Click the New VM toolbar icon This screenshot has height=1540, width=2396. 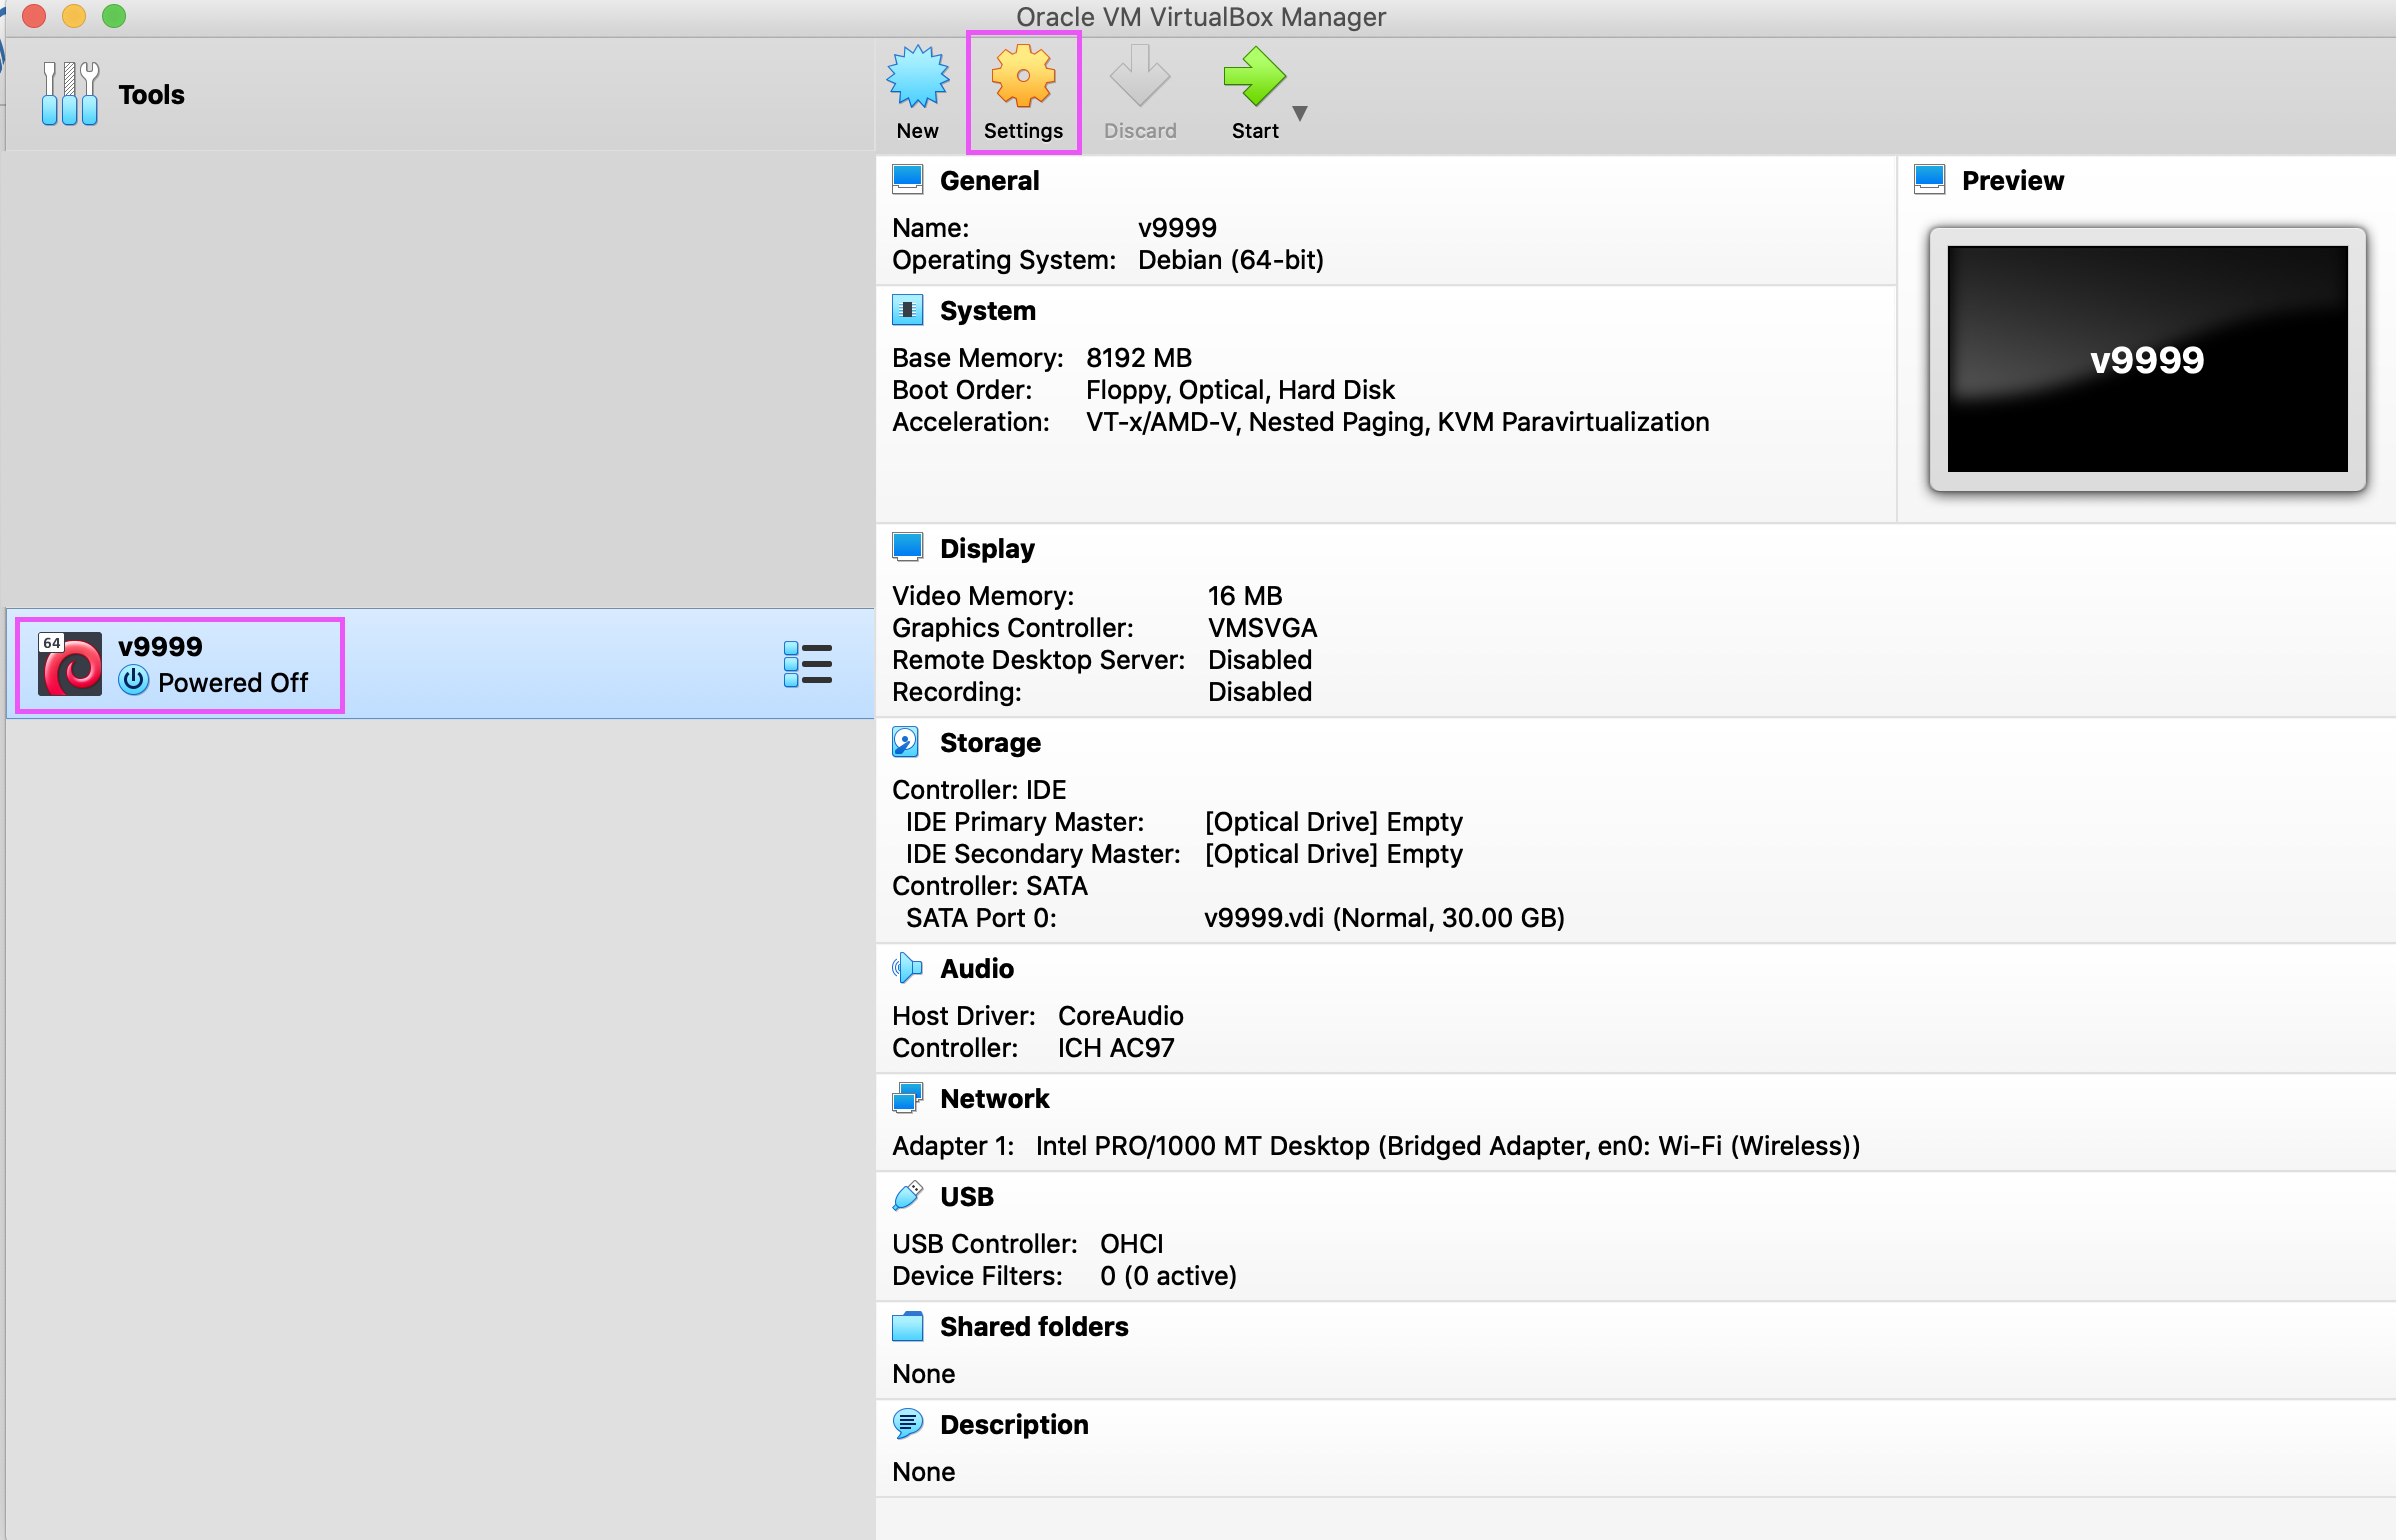917,78
